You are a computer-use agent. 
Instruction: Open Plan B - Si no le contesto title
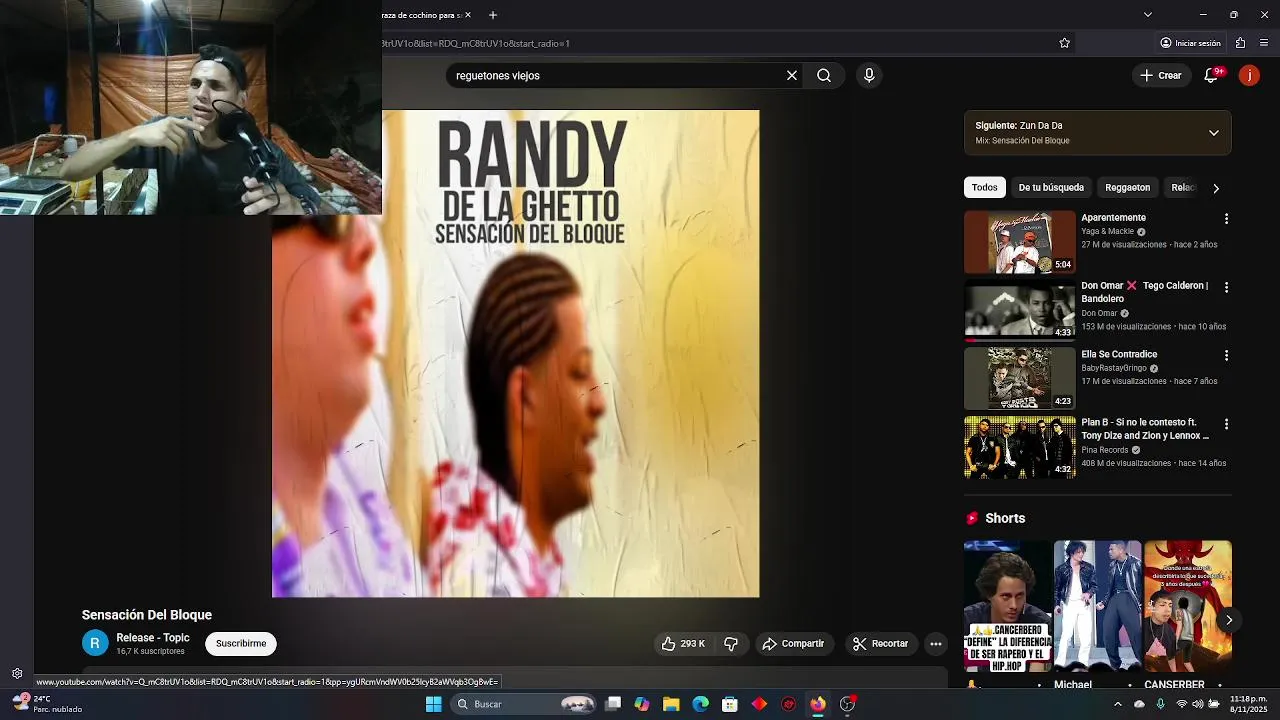point(1145,429)
